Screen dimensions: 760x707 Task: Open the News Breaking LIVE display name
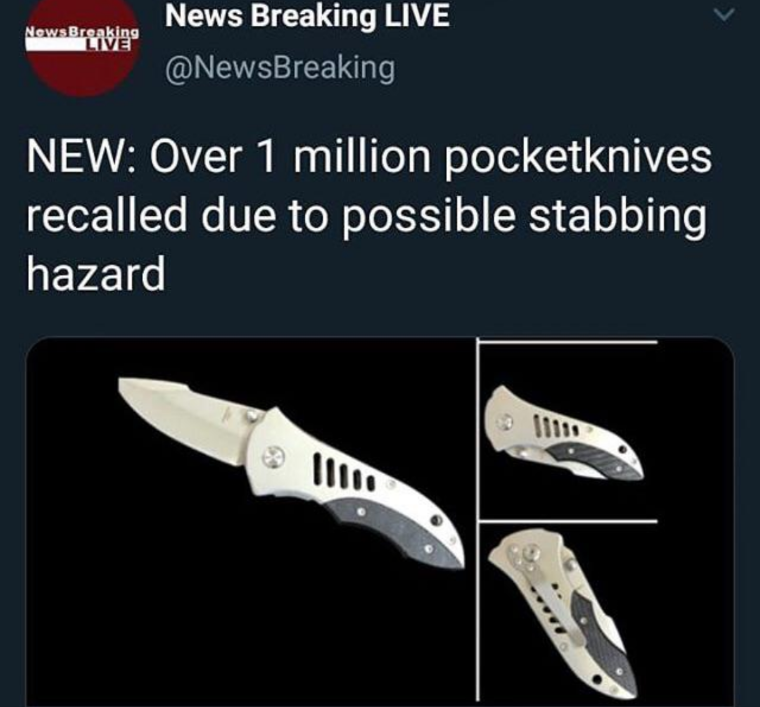click(307, 16)
